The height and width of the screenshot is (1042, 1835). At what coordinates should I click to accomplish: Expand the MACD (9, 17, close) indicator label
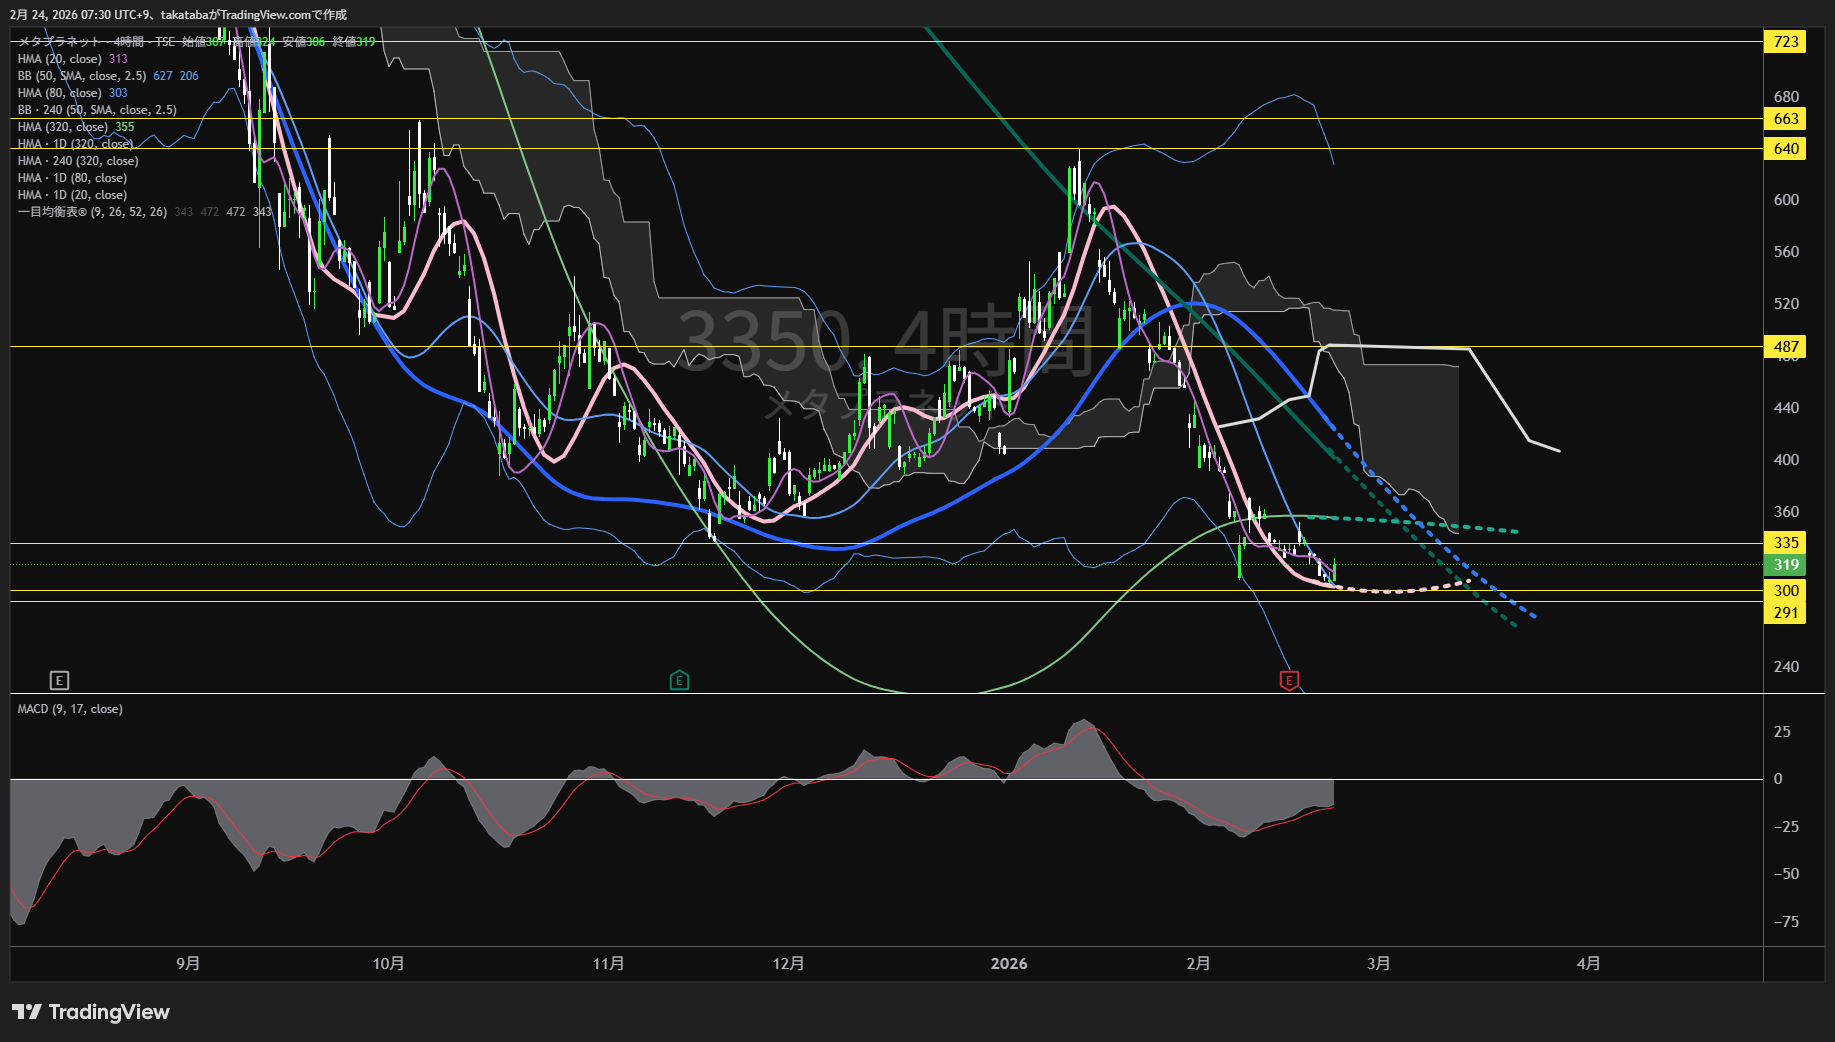pyautogui.click(x=70, y=709)
